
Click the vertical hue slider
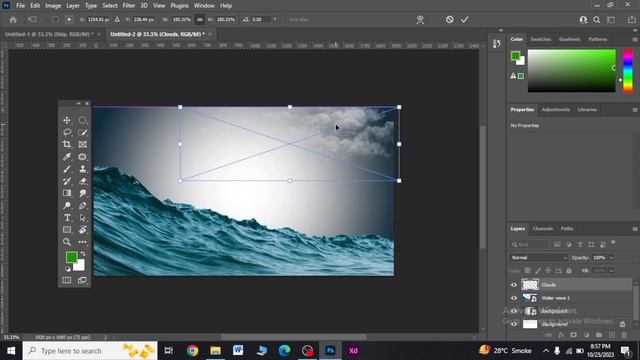tap(628, 71)
